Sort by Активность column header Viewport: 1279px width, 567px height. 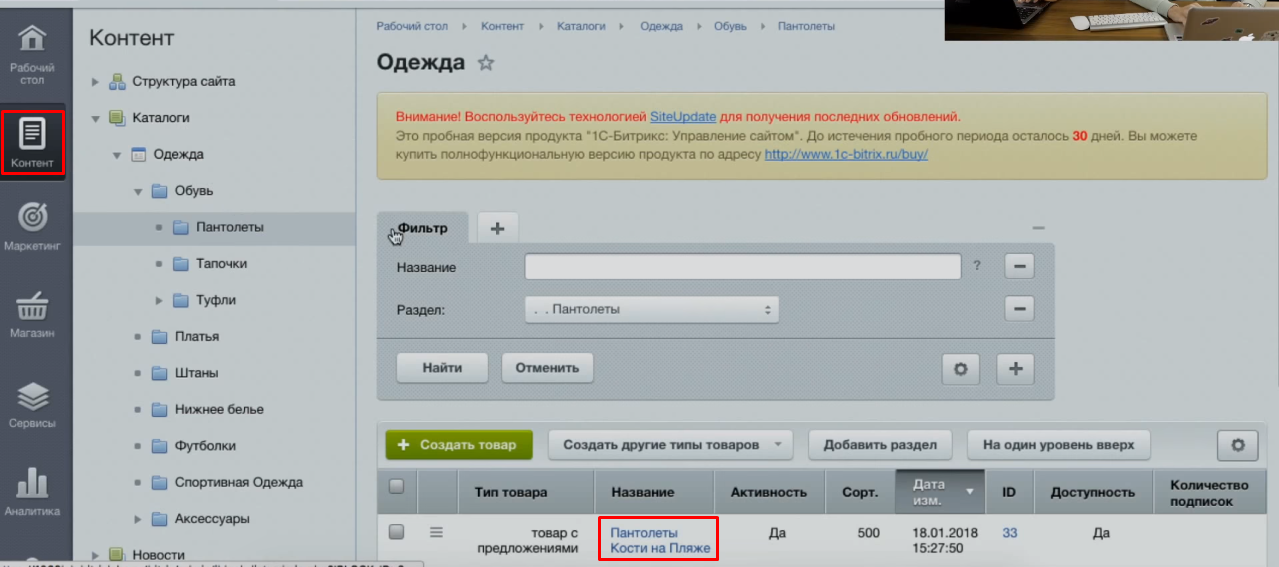click(x=769, y=492)
